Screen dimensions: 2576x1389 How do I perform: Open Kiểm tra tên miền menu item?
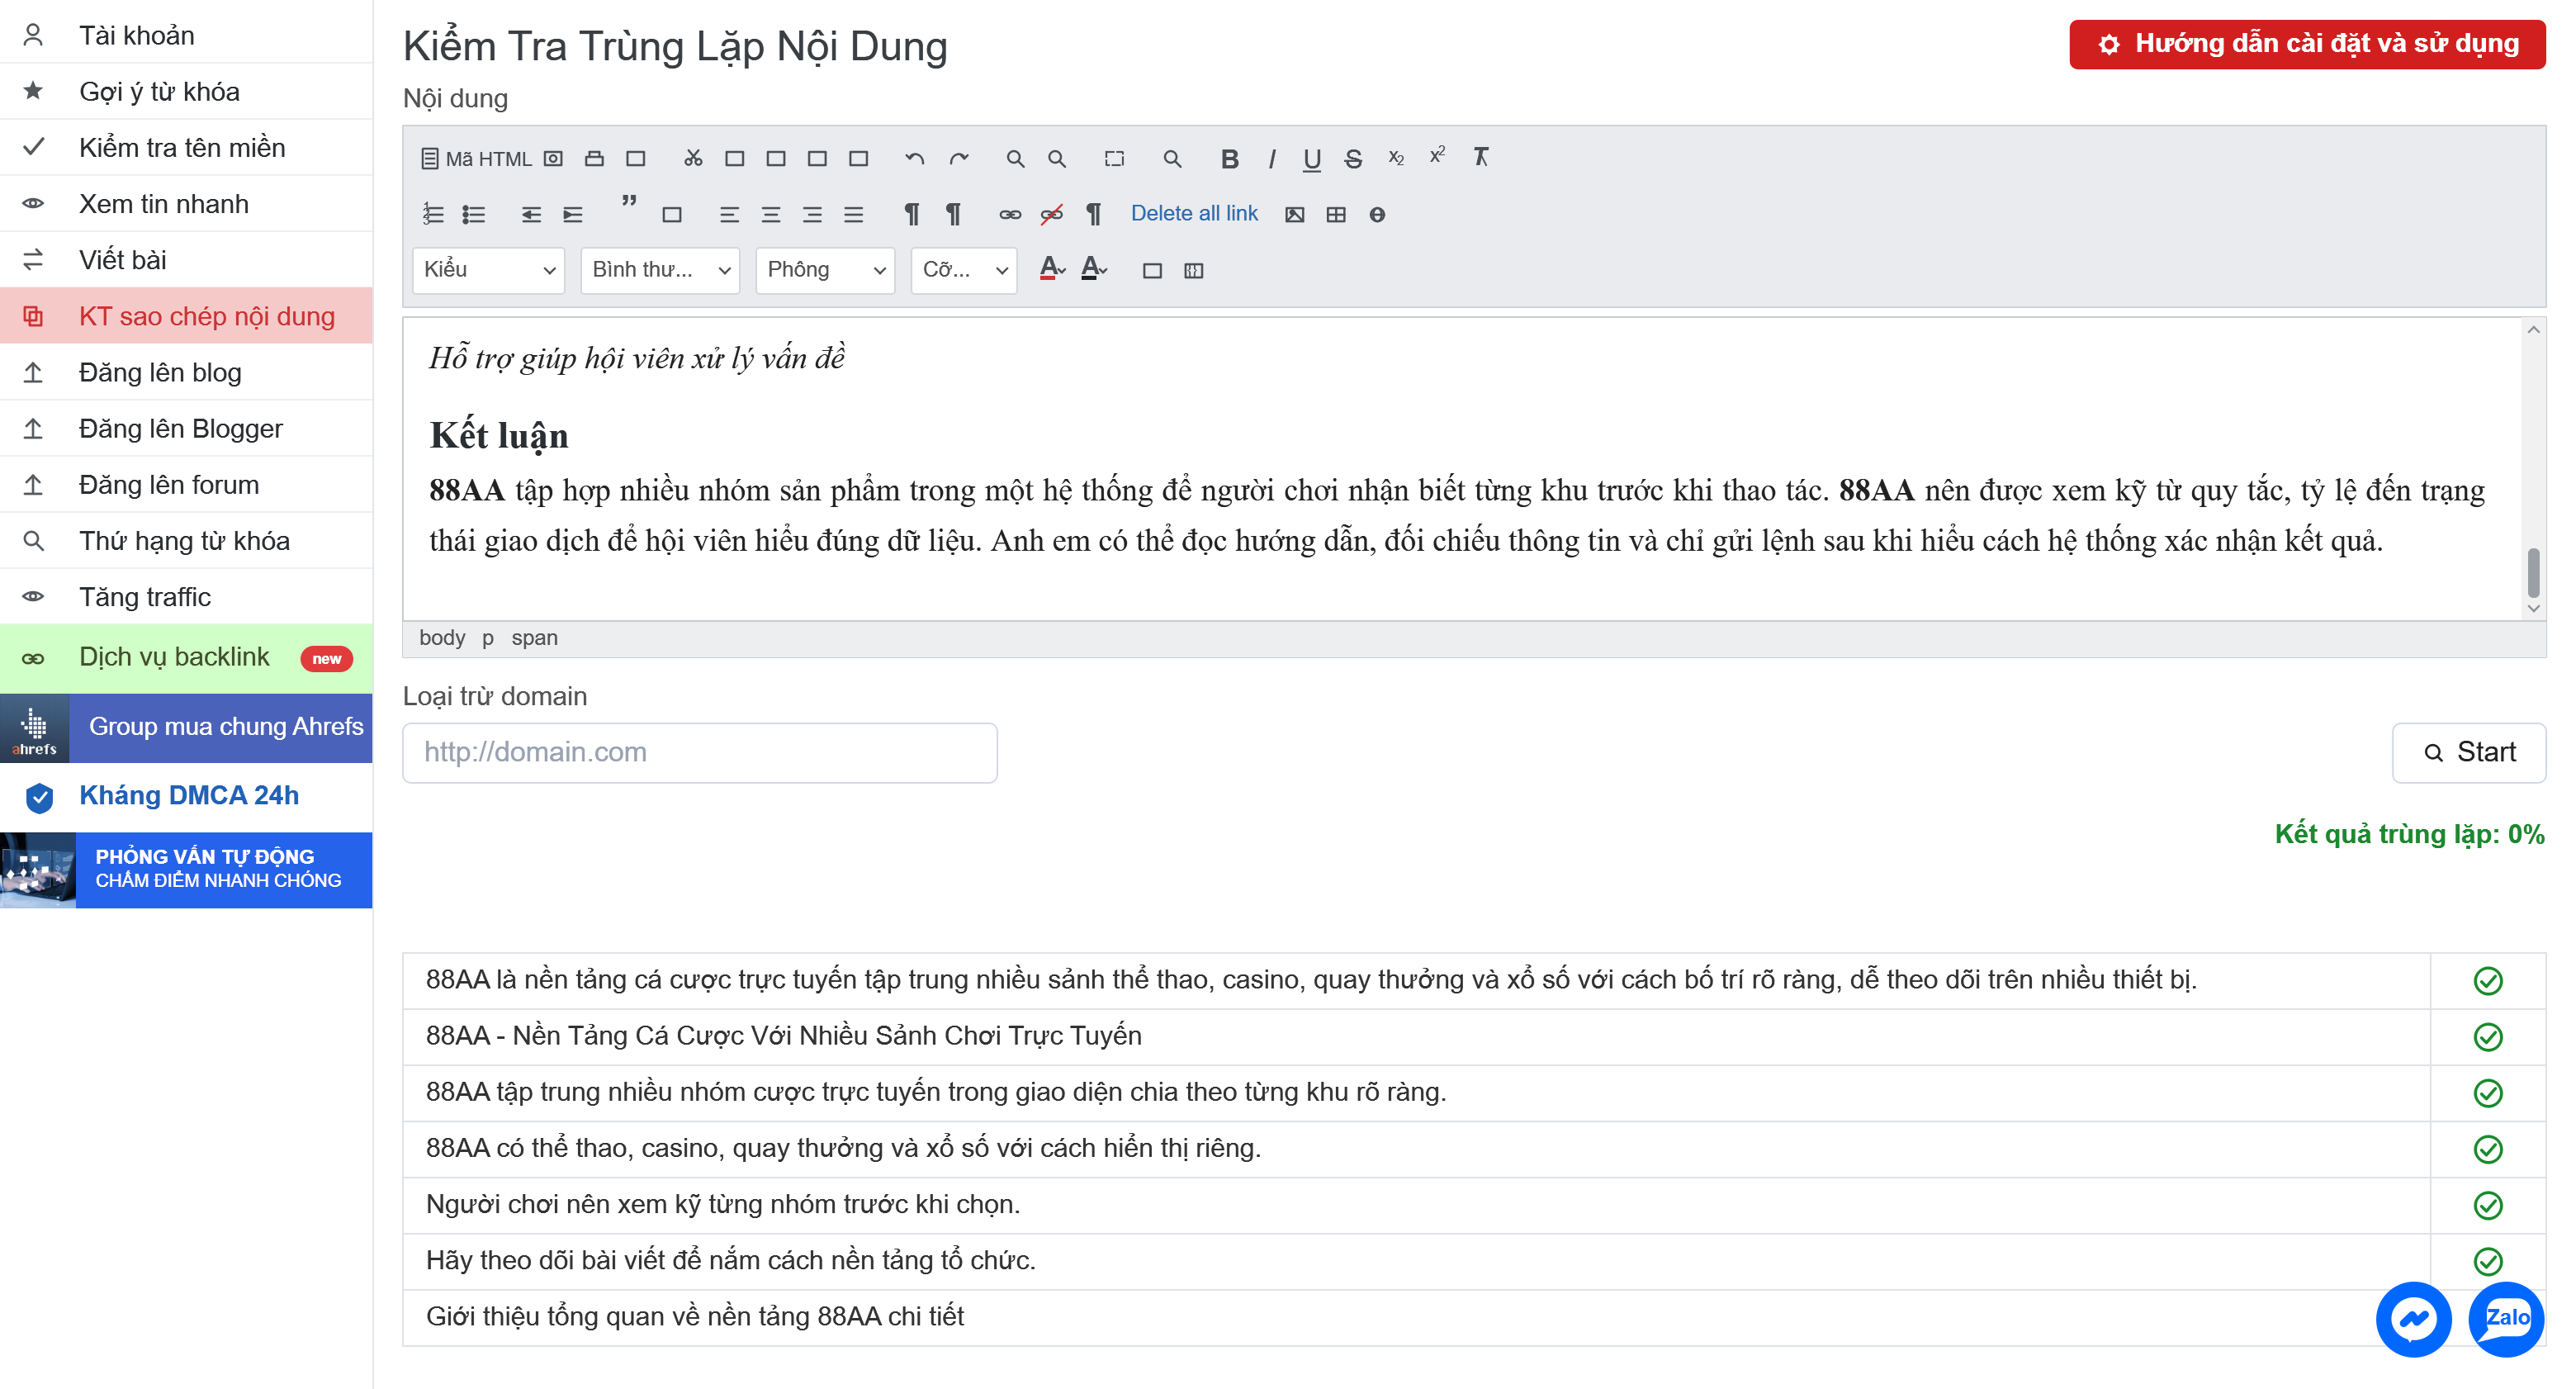pyautogui.click(x=186, y=147)
